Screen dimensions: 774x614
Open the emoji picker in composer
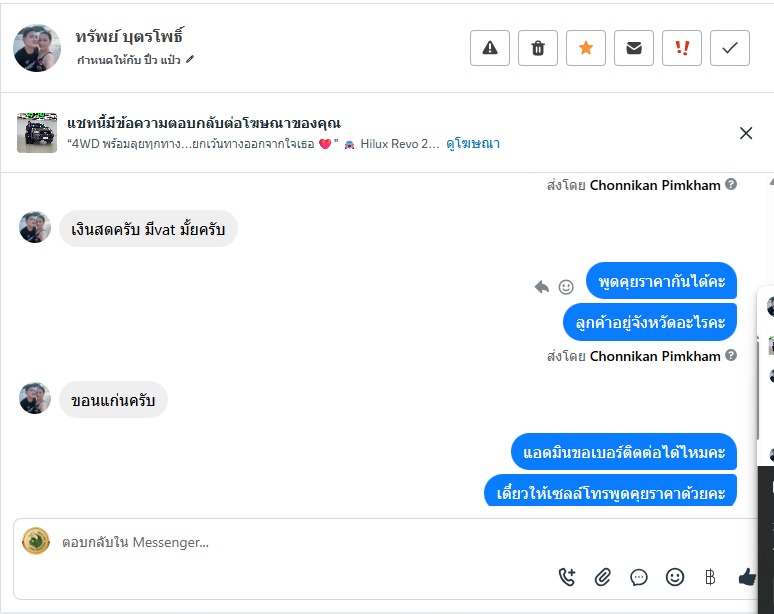(x=675, y=577)
